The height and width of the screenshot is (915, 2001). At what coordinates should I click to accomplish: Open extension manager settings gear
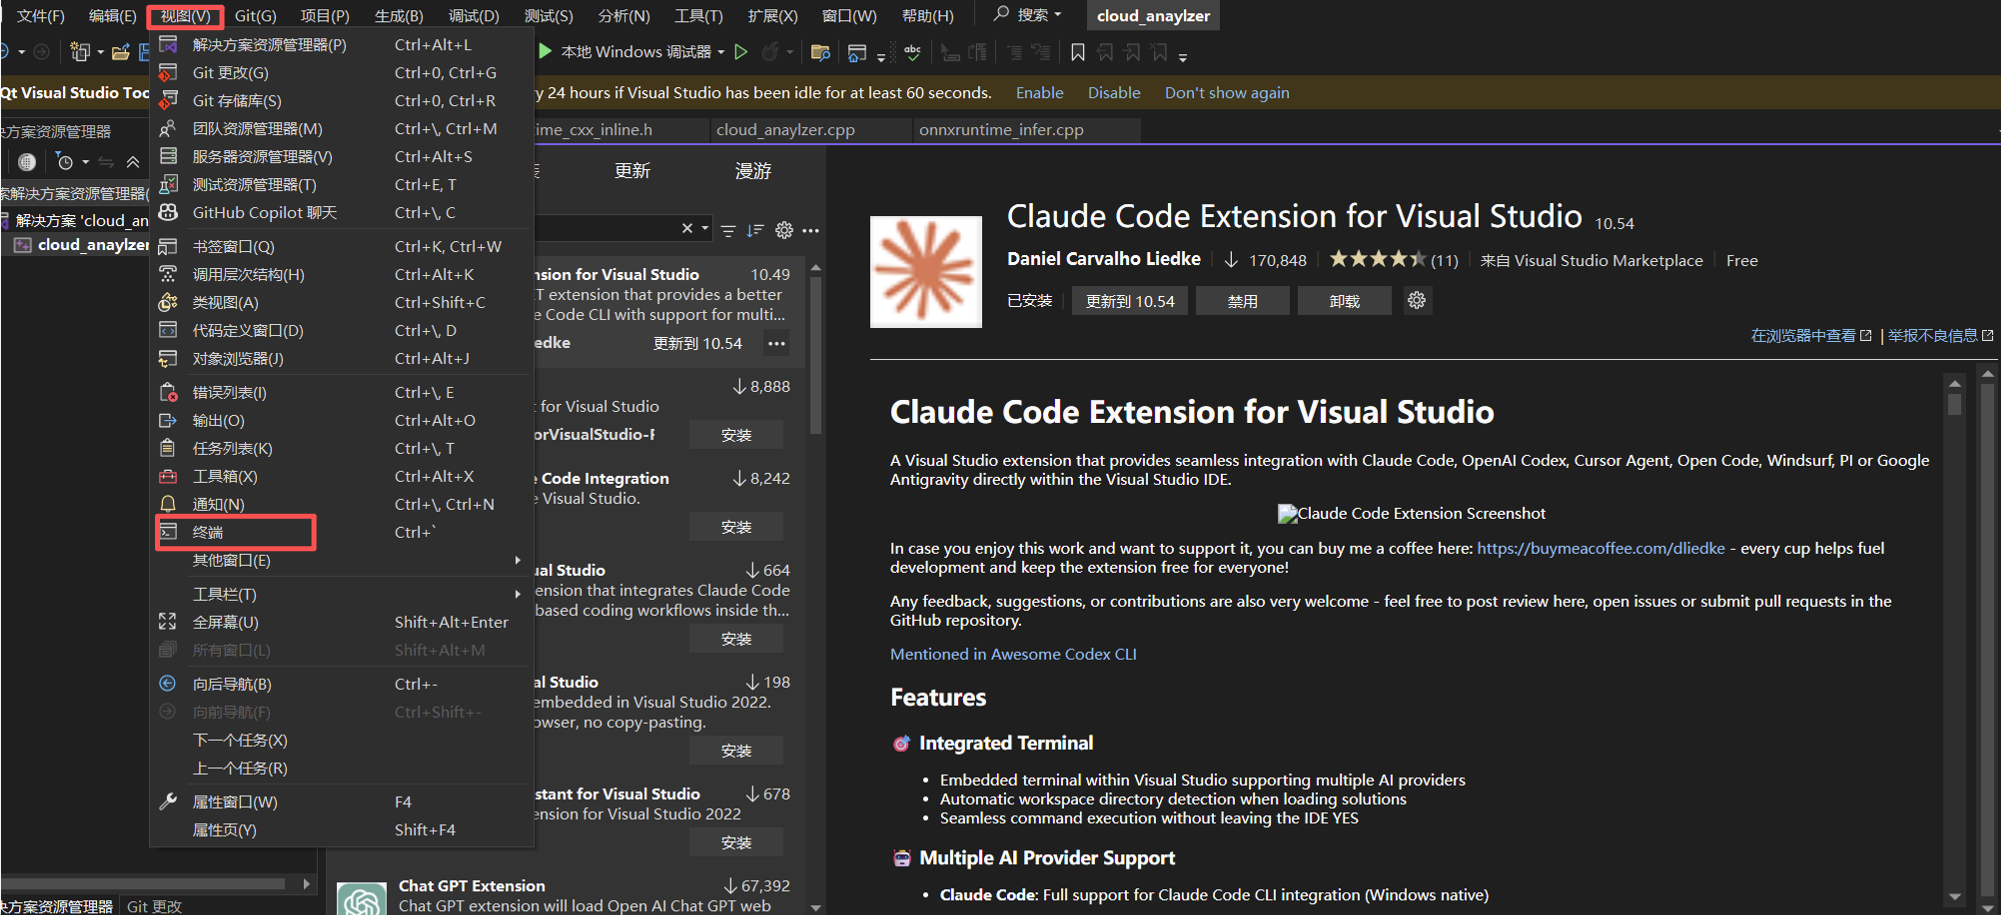[x=784, y=230]
